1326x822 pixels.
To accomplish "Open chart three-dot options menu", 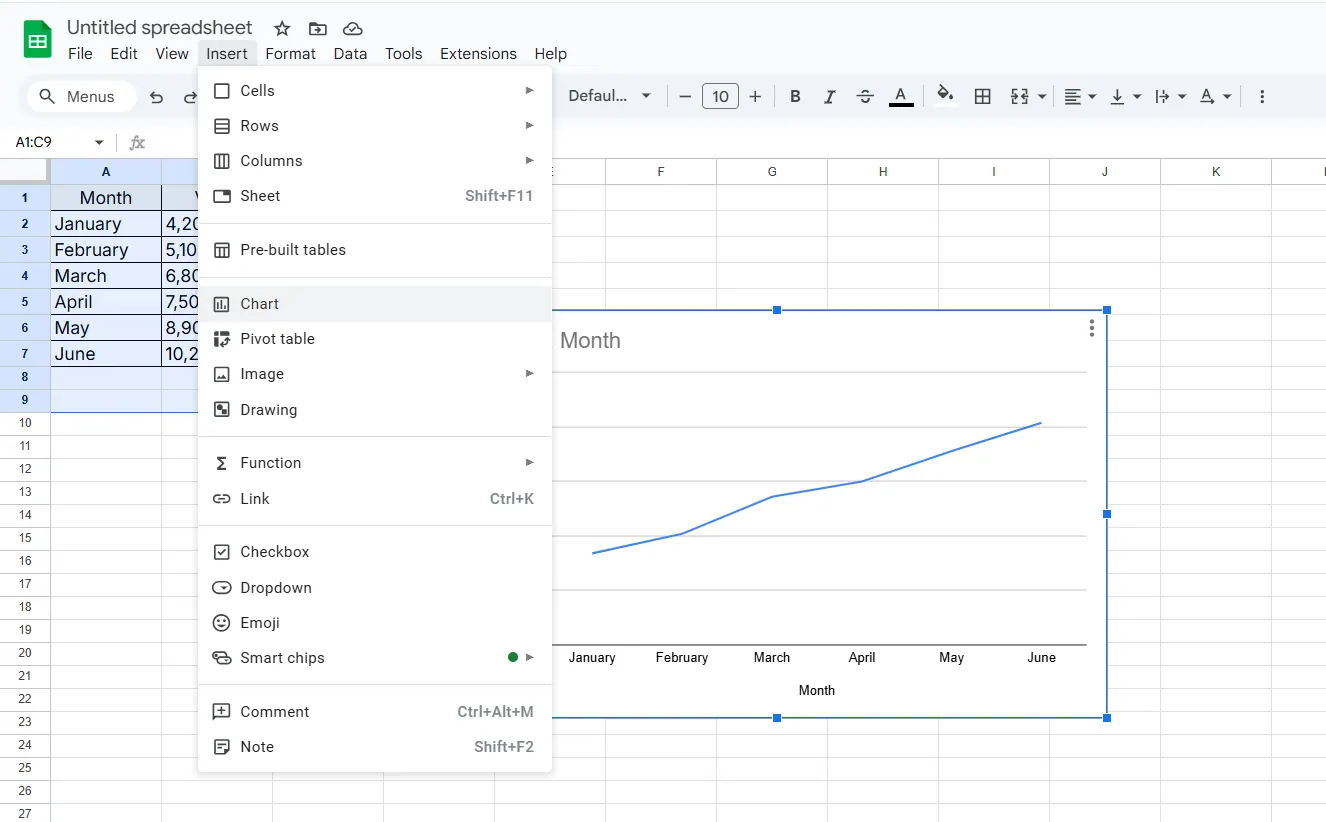I will click(x=1091, y=328).
